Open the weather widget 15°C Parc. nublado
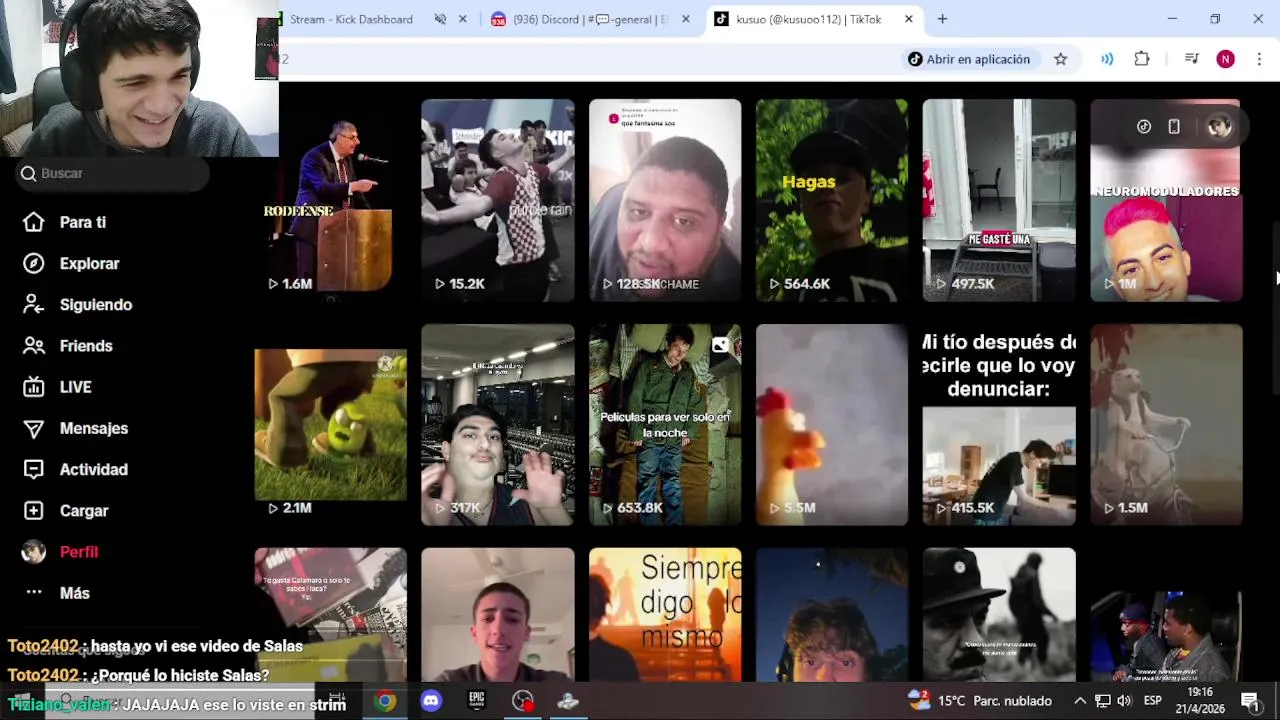The height and width of the screenshot is (720, 1280). 980,701
